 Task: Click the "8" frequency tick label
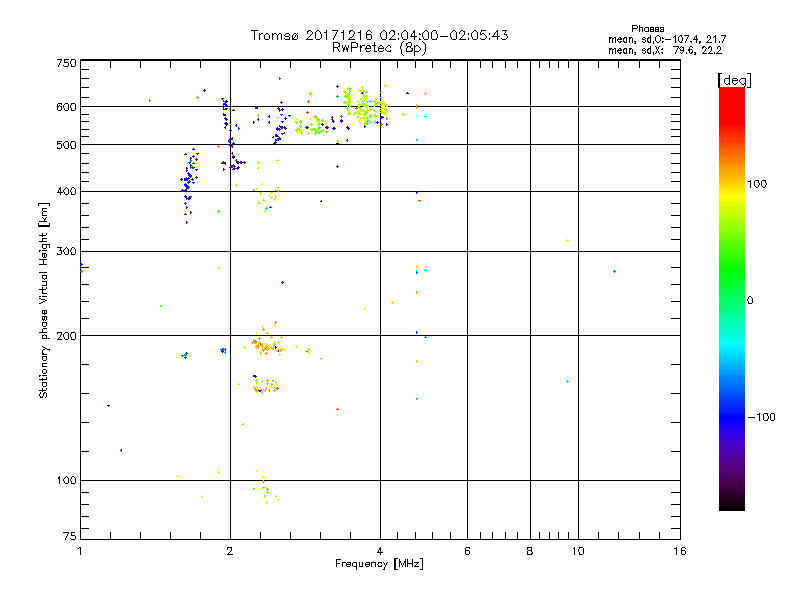pos(530,551)
